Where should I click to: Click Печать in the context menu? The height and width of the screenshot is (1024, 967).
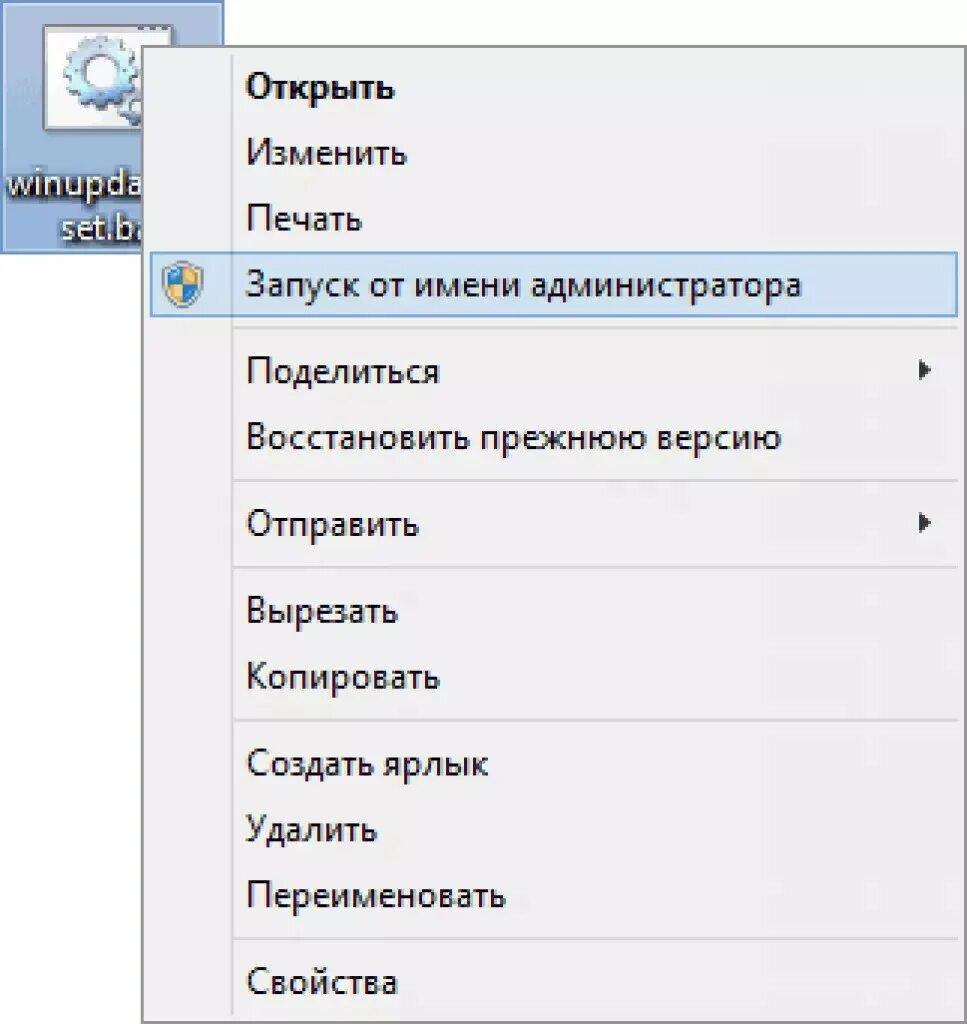tap(553, 218)
